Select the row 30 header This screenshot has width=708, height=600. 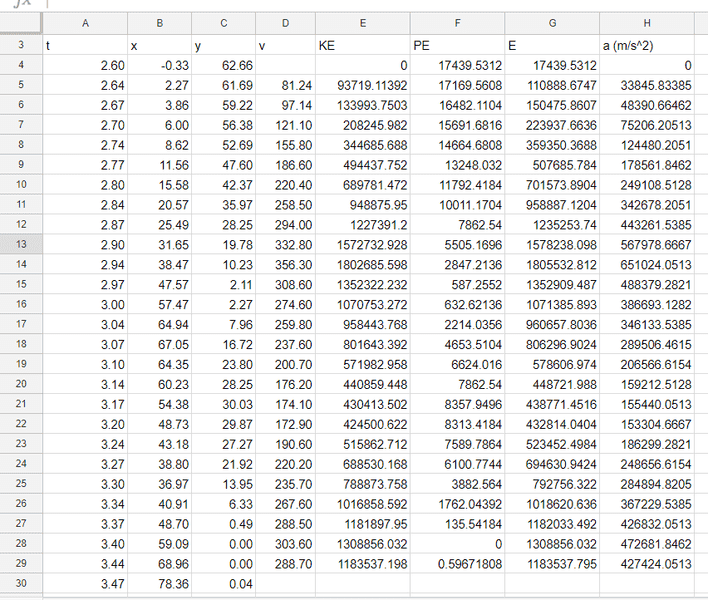[x=20, y=583]
